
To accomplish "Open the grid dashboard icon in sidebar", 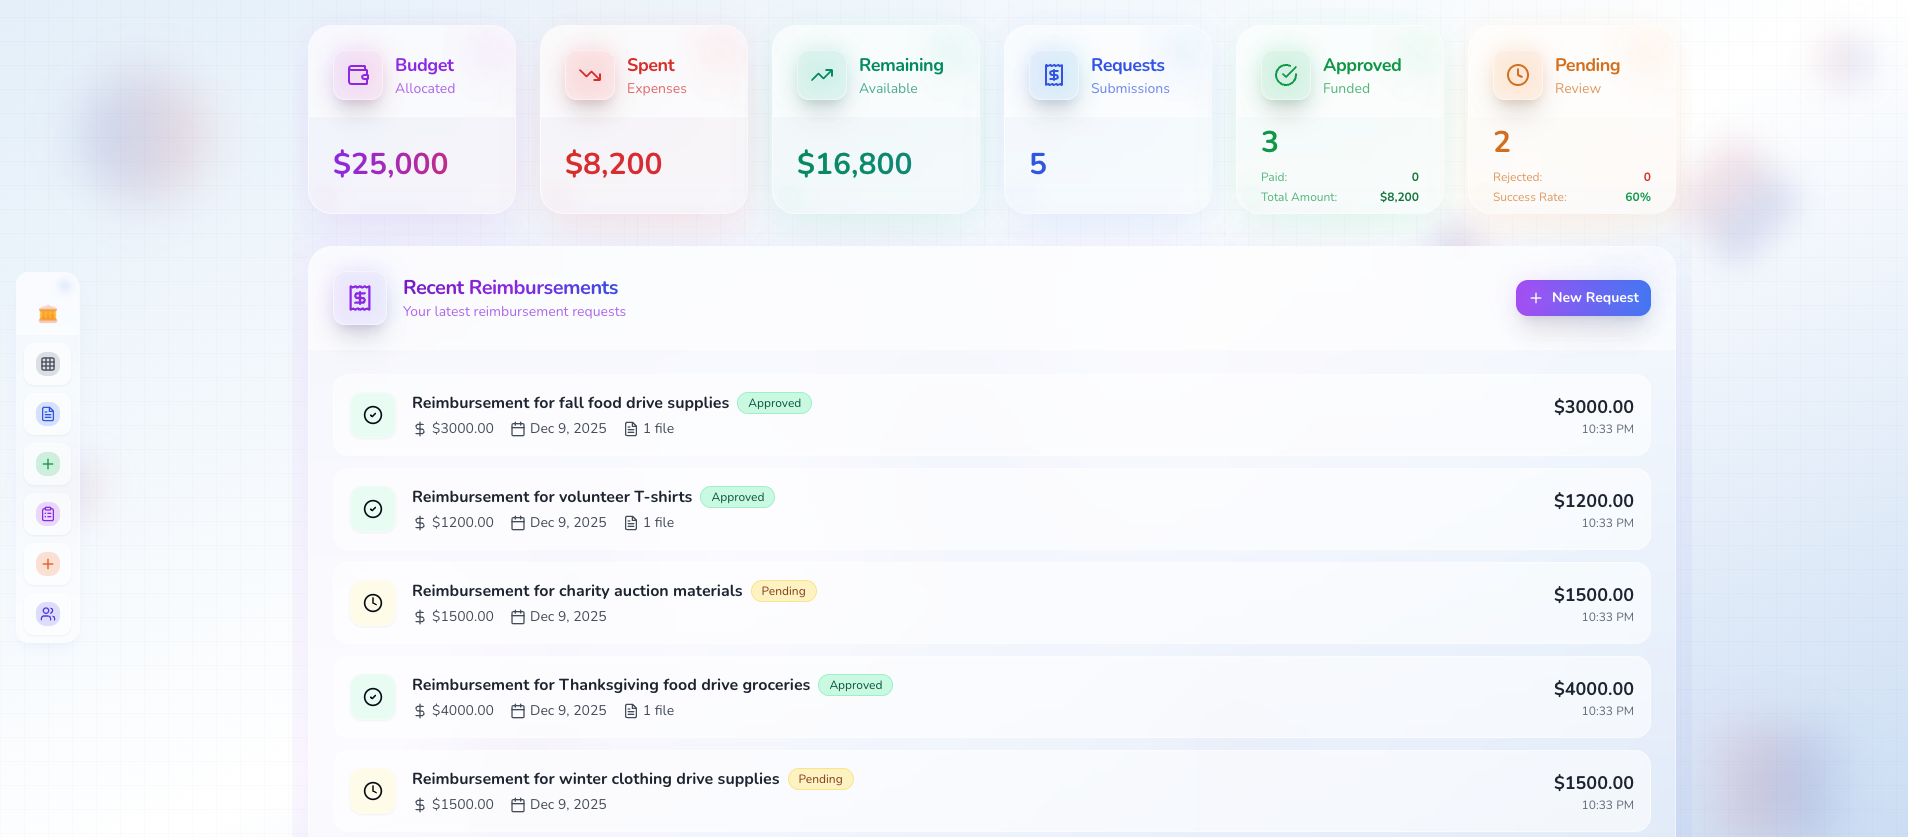I will pos(48,364).
